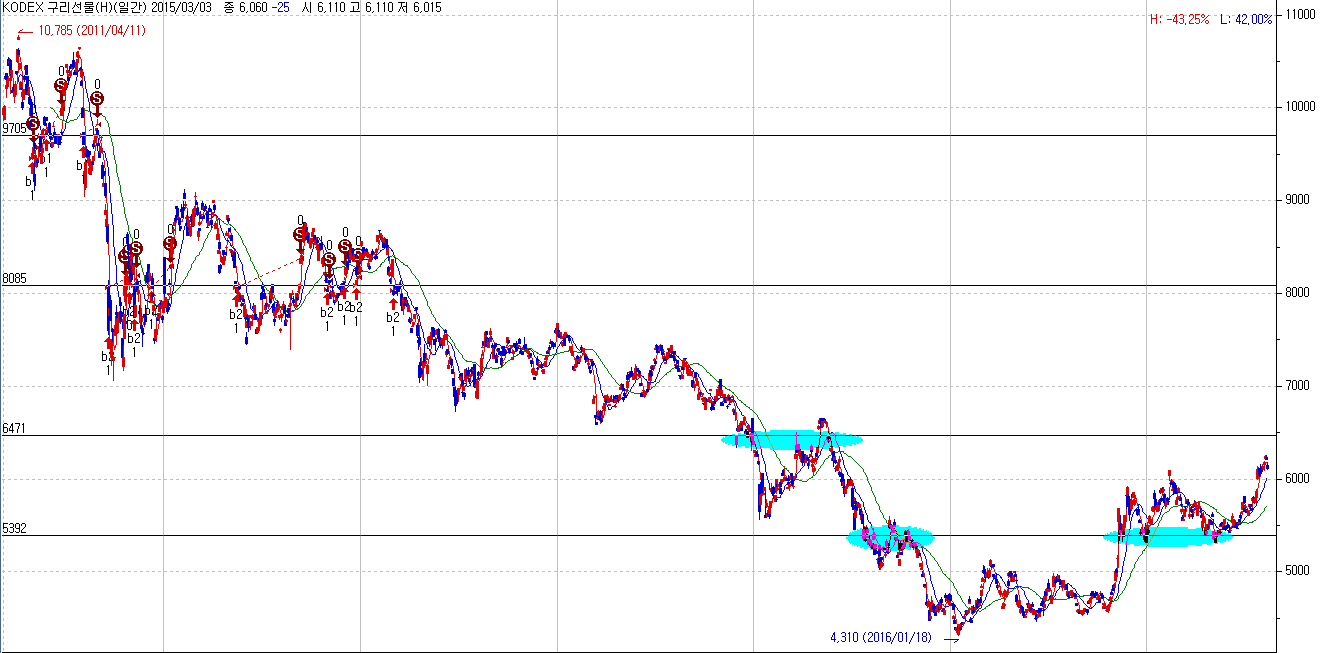Image resolution: width=1329 pixels, height=653 pixels.
Task: Click the H: -43.25% indicator
Action: tap(1181, 19)
